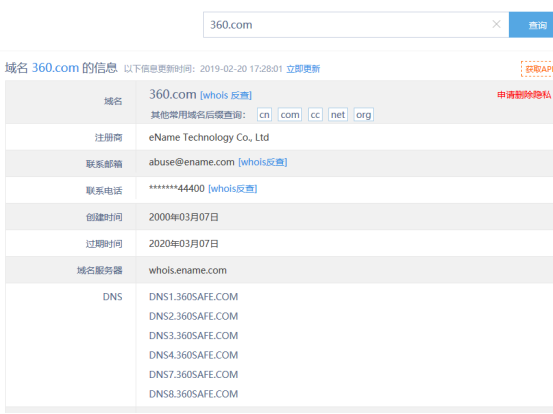Click DNS2.360SAFE.COM entry
This screenshot has height=414, width=553.
coord(194,316)
